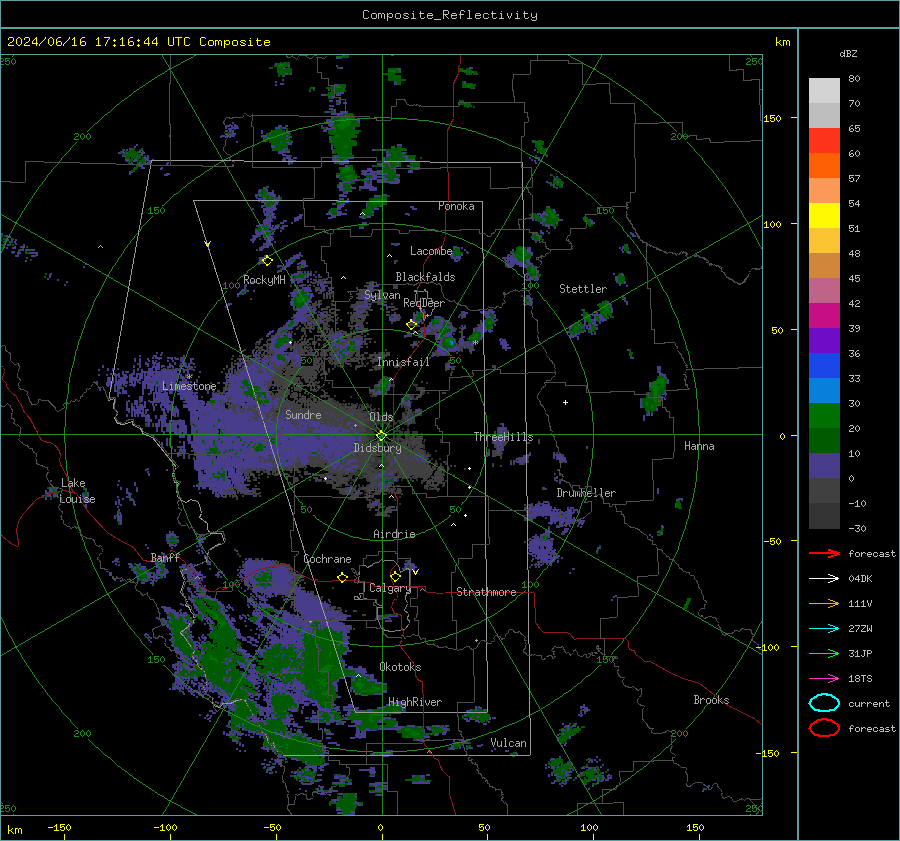Pick the bright yellow swatch below 54 dBZ
This screenshot has height=841, width=900.
pos(824,215)
